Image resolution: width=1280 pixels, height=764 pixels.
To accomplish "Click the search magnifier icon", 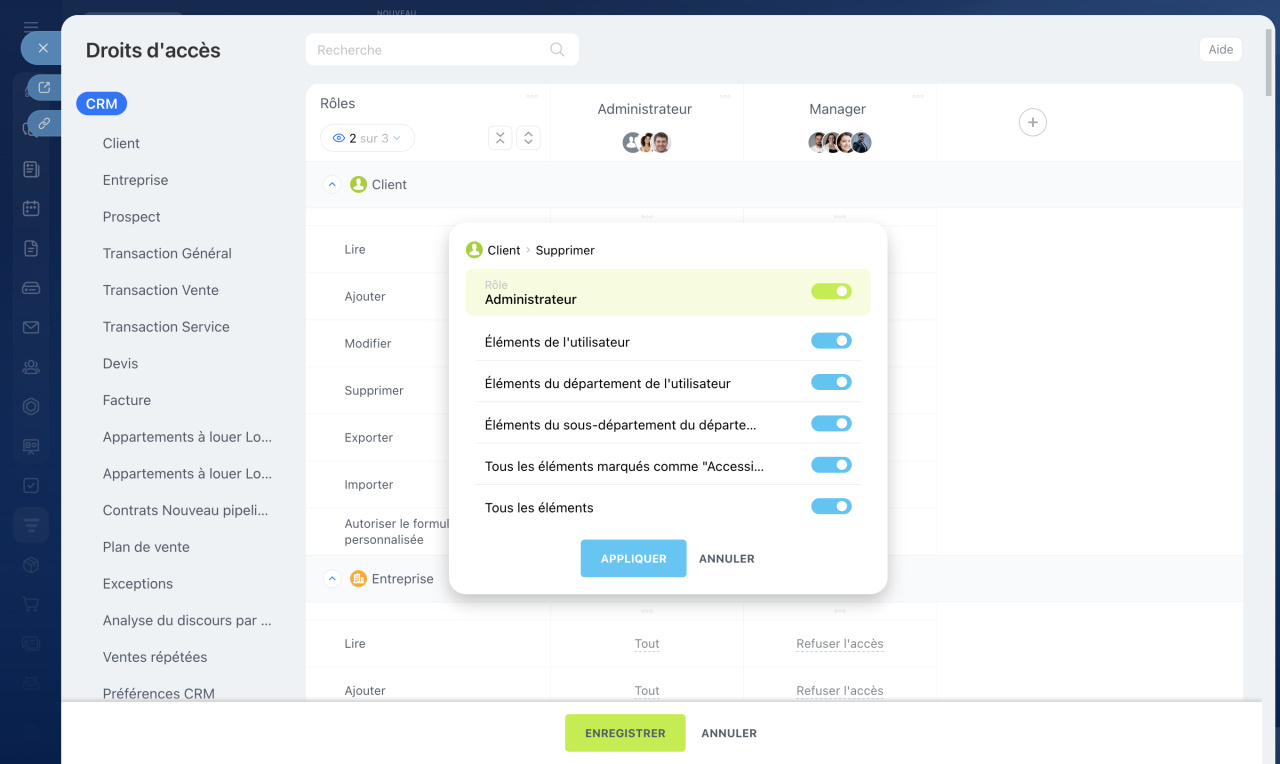I will pos(557,50).
